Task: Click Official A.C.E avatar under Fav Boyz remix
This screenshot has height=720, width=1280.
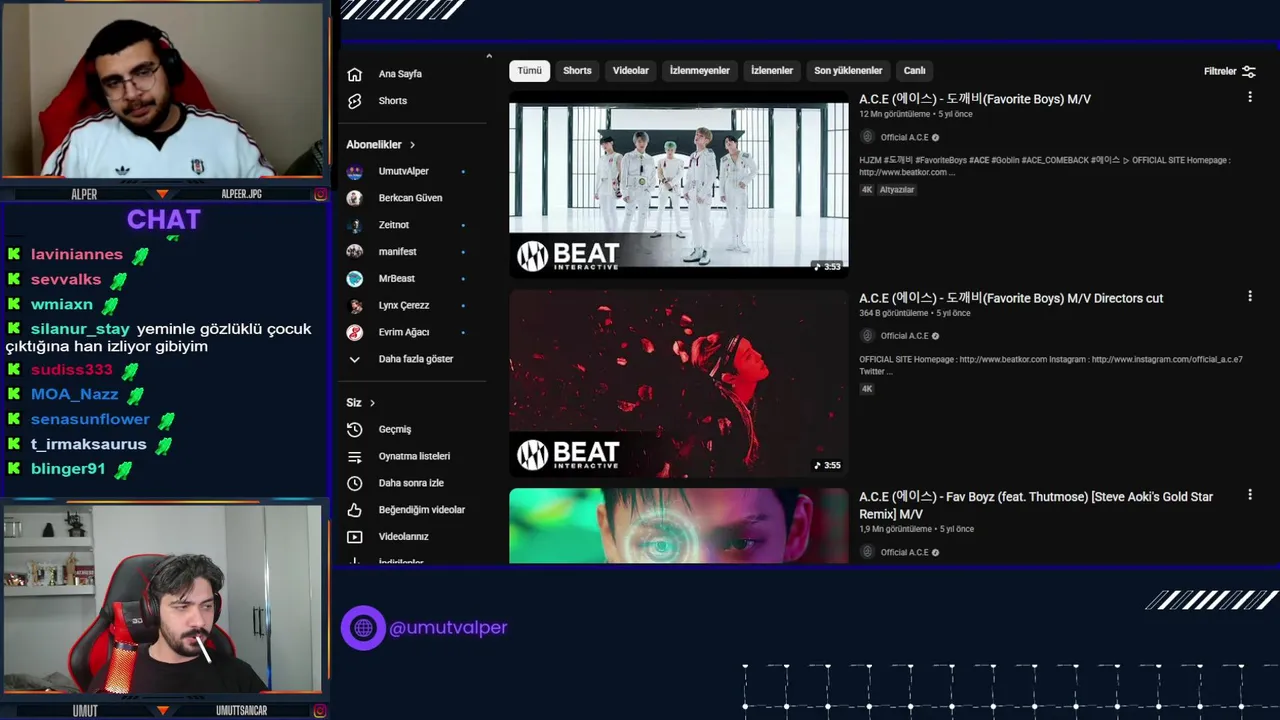Action: (867, 552)
